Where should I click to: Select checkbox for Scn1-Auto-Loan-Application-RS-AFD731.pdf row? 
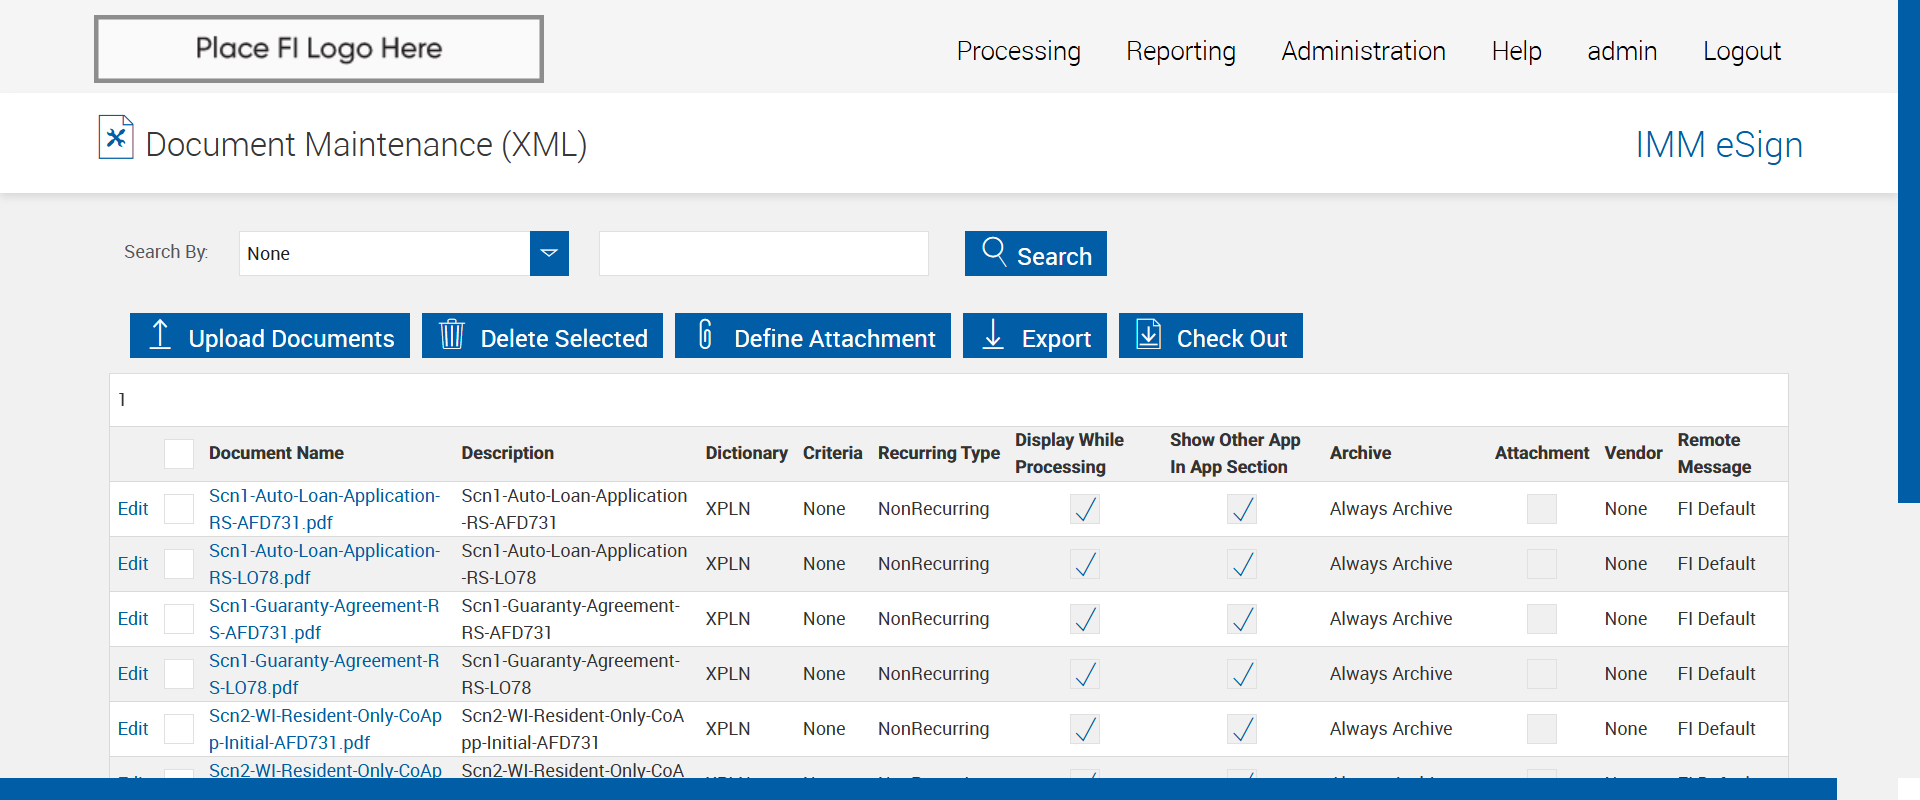point(179,509)
